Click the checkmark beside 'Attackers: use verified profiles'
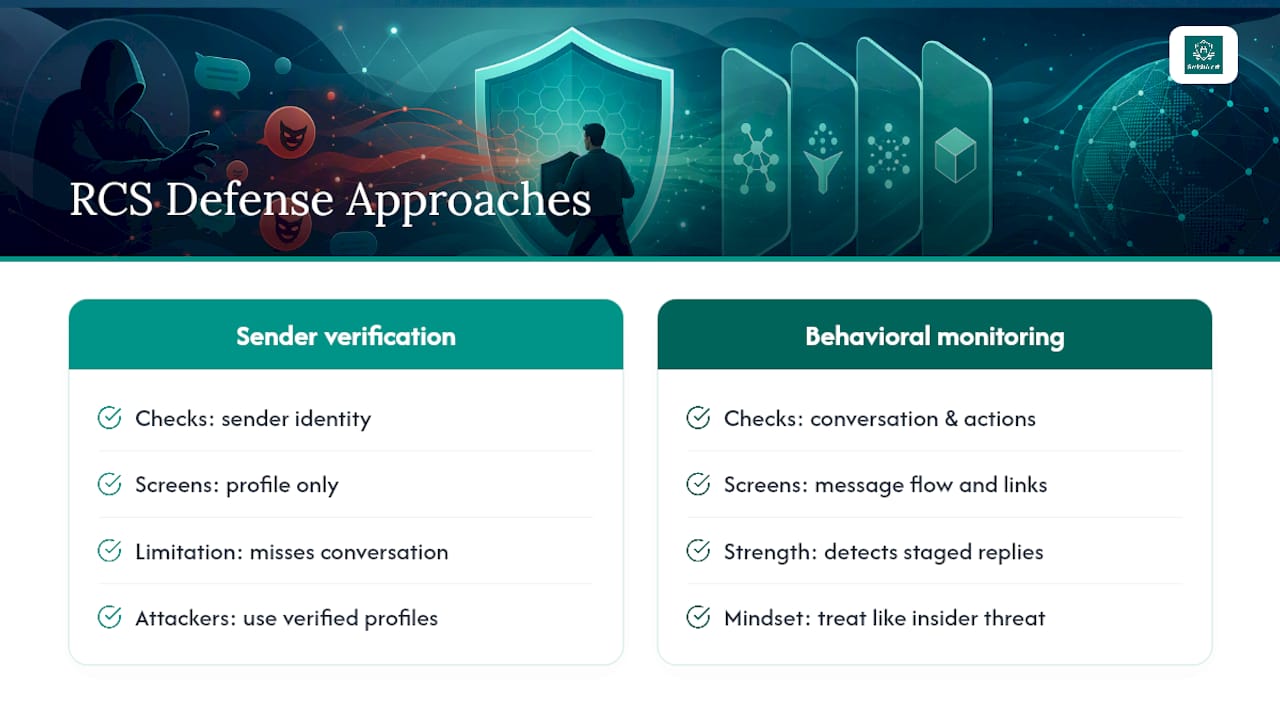This screenshot has width=1280, height=720. click(x=110, y=618)
